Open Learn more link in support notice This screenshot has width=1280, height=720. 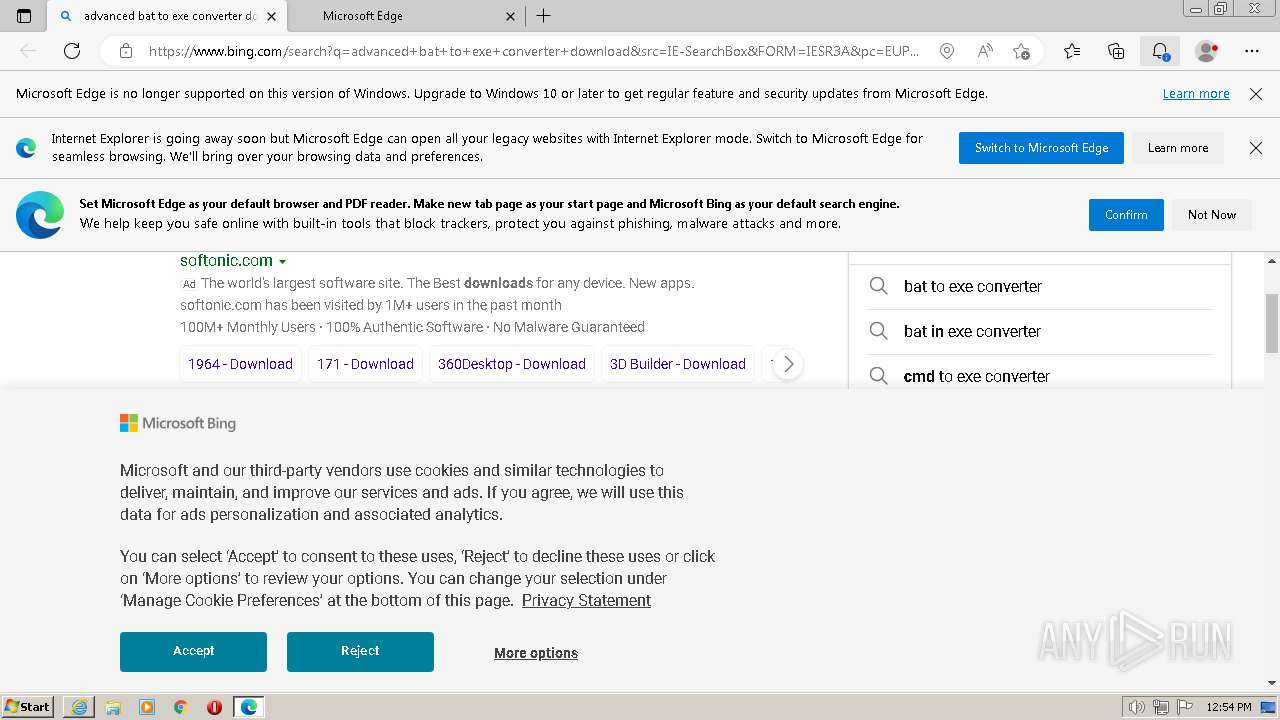[1196, 94]
